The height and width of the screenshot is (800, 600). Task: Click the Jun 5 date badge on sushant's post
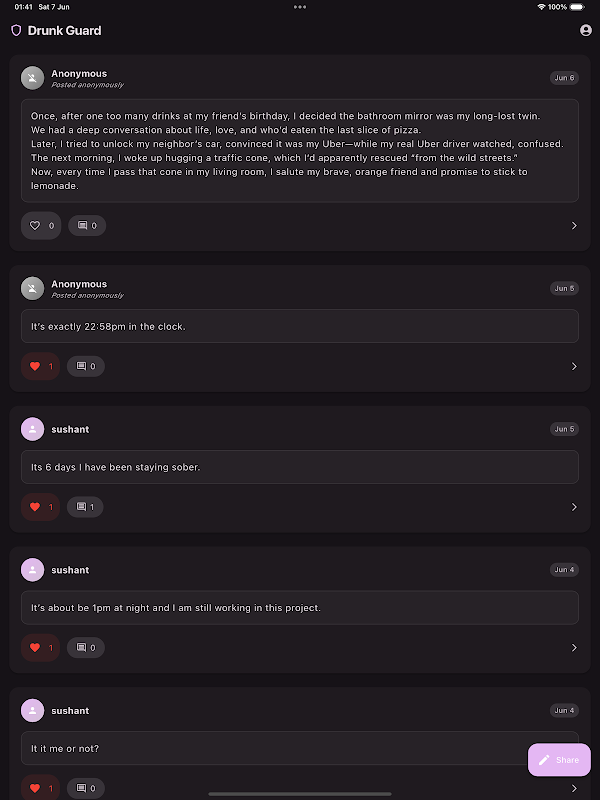(564, 429)
